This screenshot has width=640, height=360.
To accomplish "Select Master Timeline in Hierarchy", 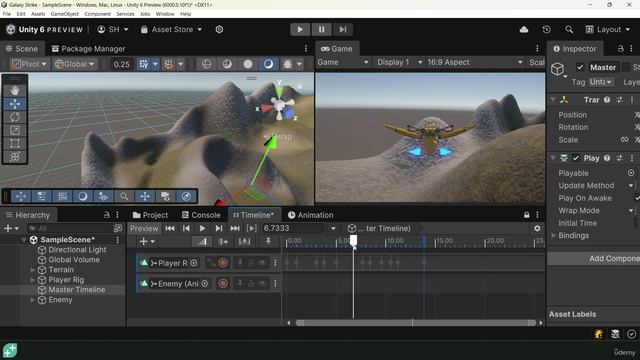I will (x=77, y=290).
